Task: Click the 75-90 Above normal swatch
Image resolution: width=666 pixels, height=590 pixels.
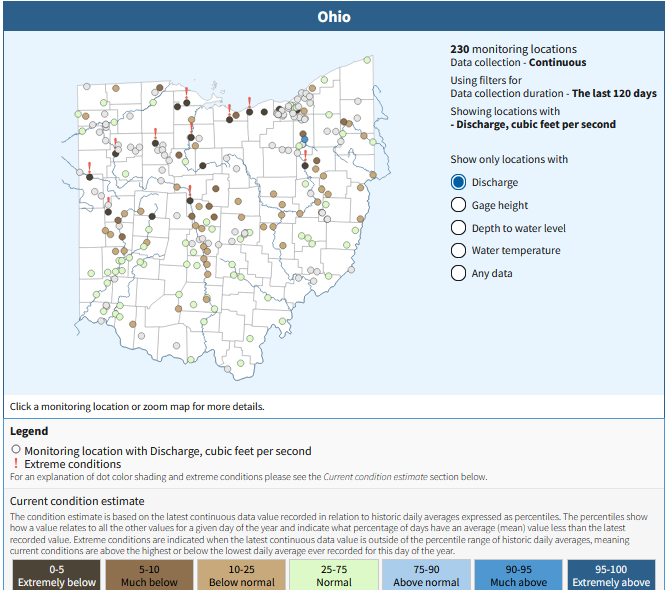Action: [426, 575]
